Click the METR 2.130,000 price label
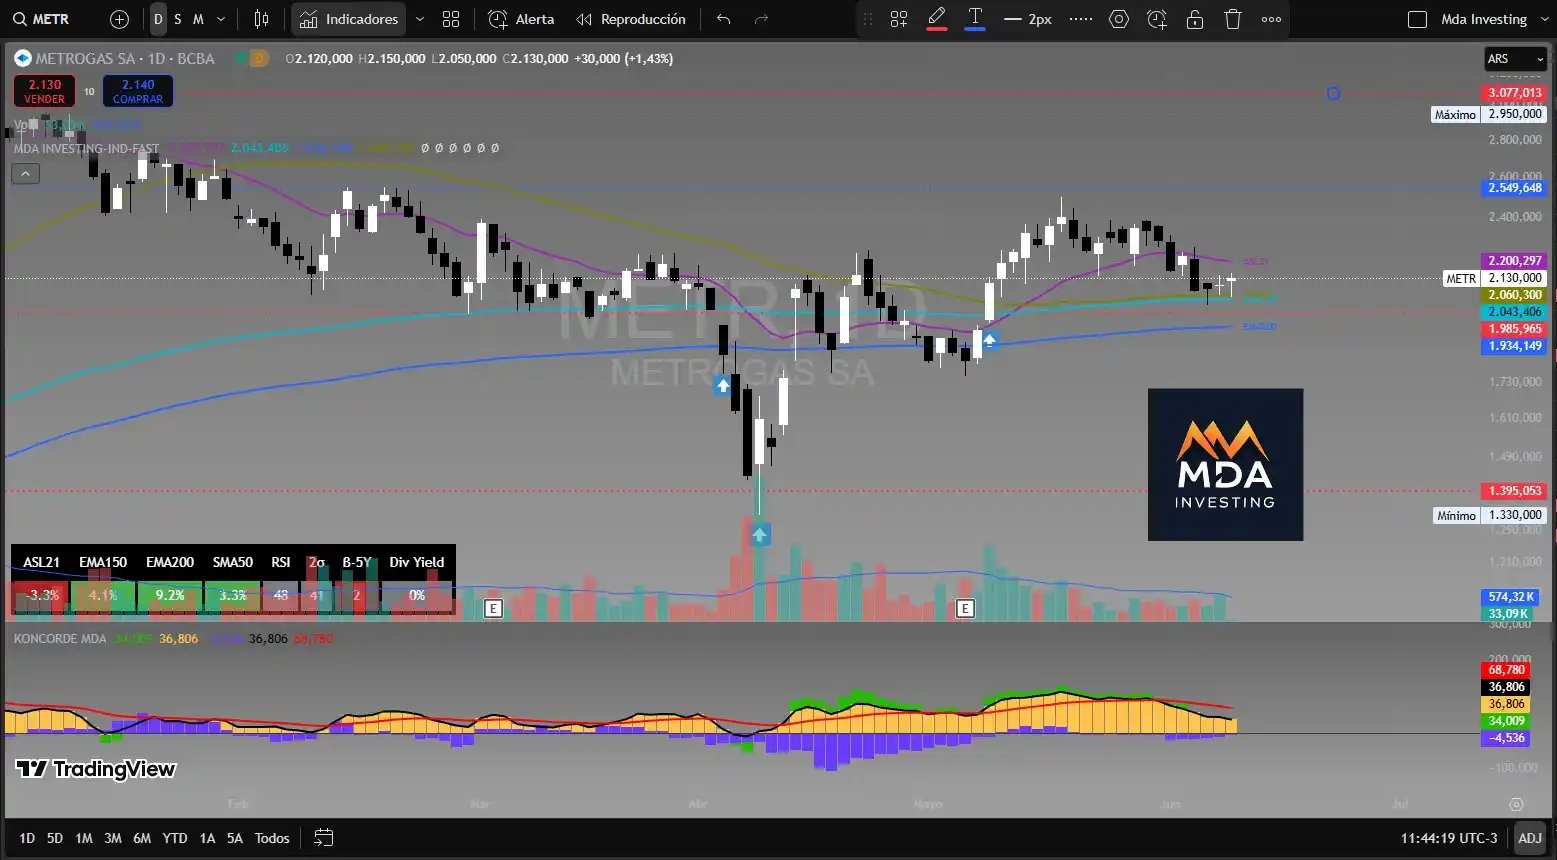The image size is (1557, 860). coord(1495,278)
